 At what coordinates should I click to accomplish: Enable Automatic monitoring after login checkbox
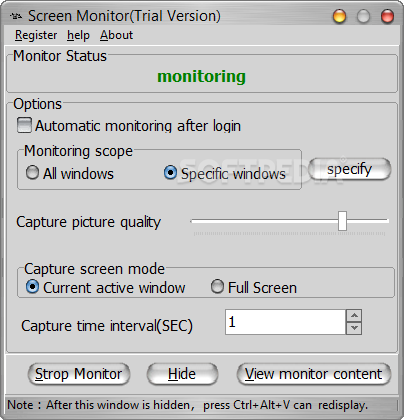(24, 125)
